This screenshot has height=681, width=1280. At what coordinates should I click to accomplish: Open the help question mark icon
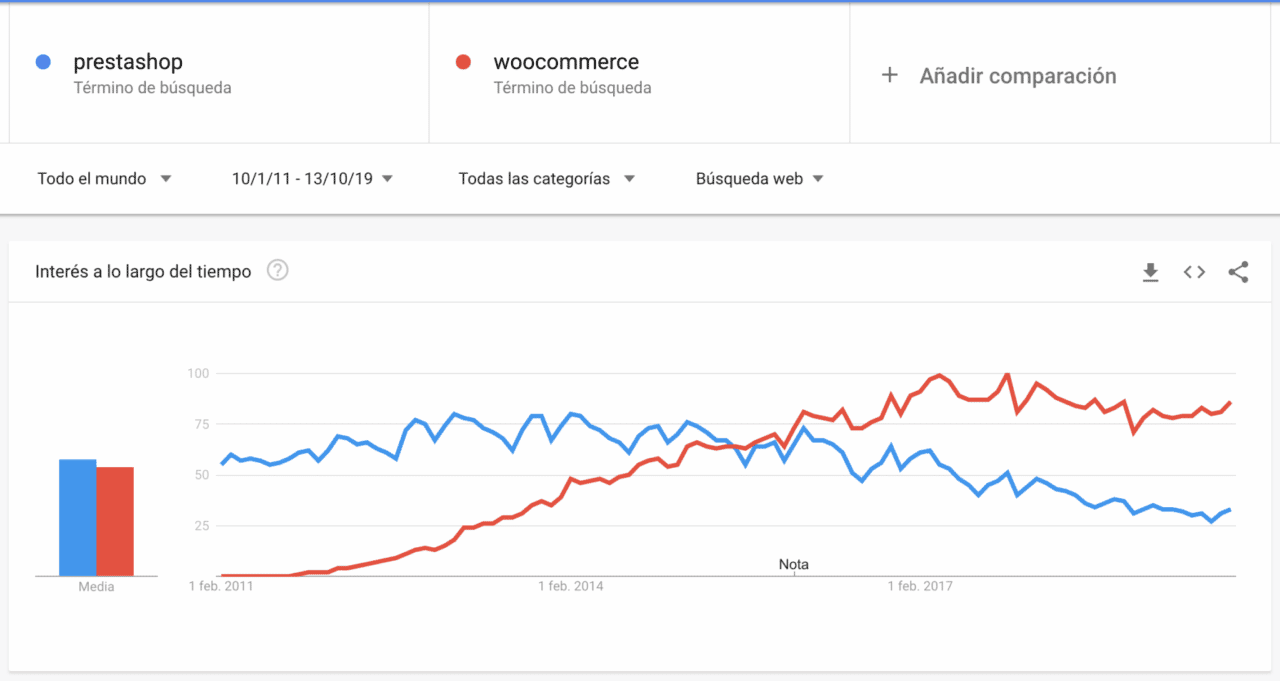(278, 270)
